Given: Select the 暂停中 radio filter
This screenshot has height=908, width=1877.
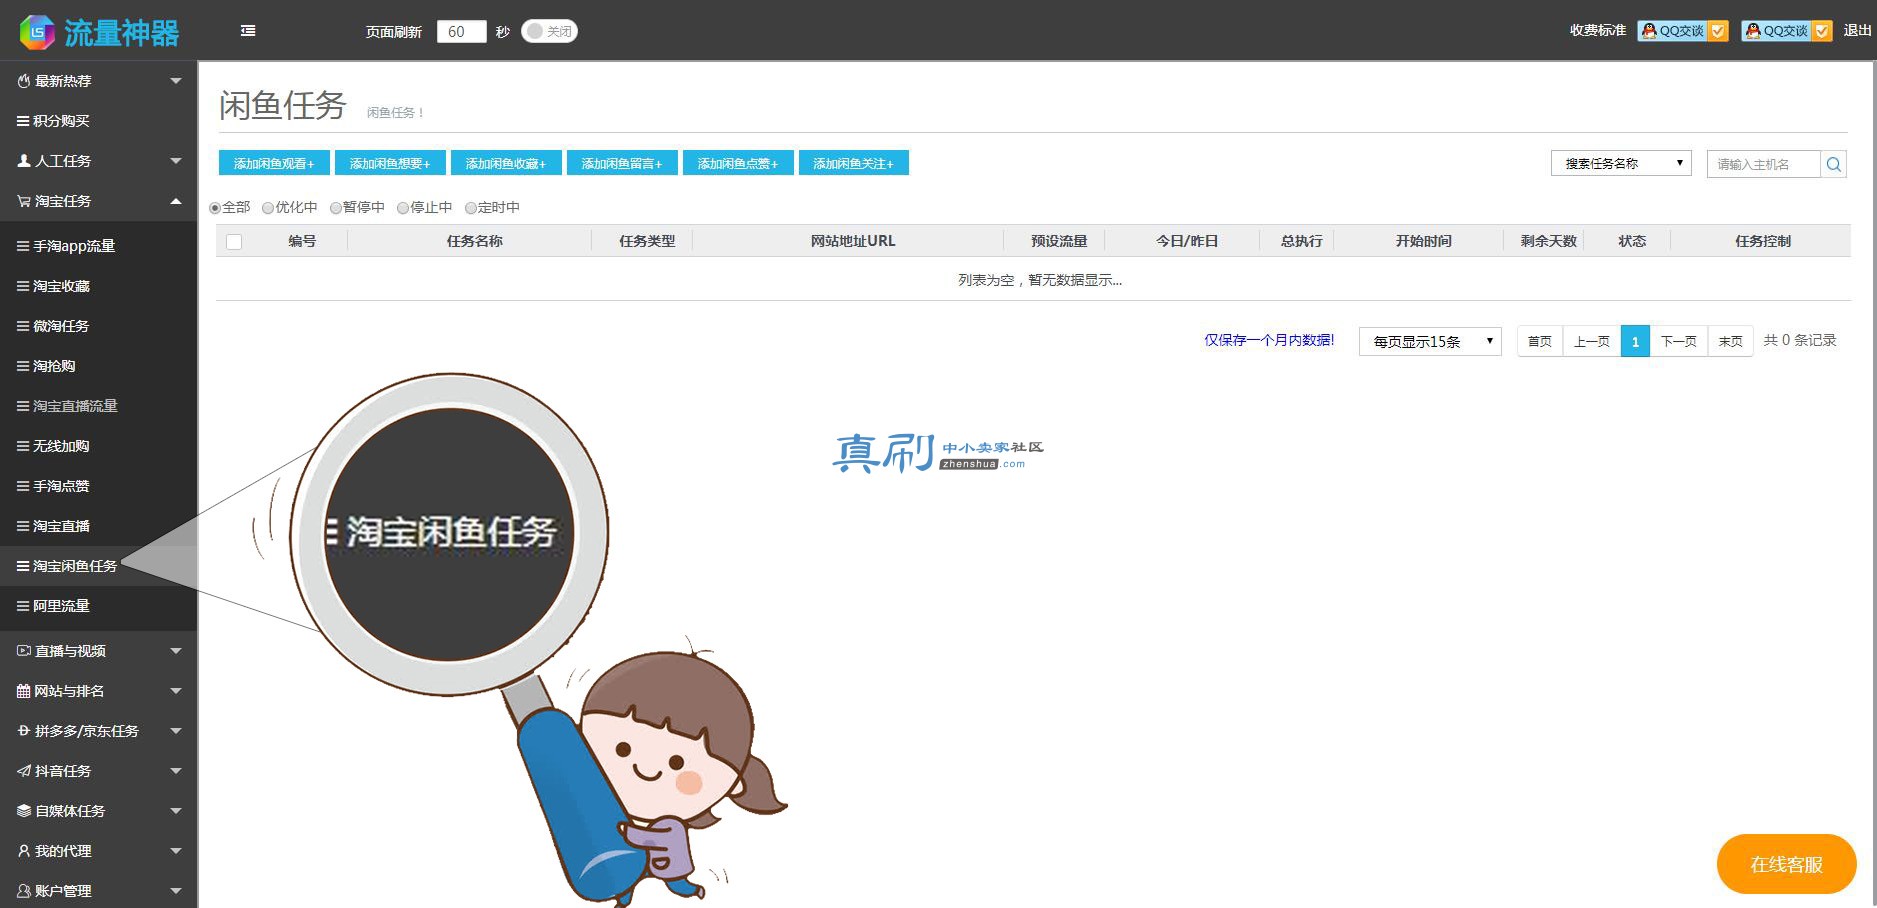Looking at the screenshot, I should (x=336, y=208).
